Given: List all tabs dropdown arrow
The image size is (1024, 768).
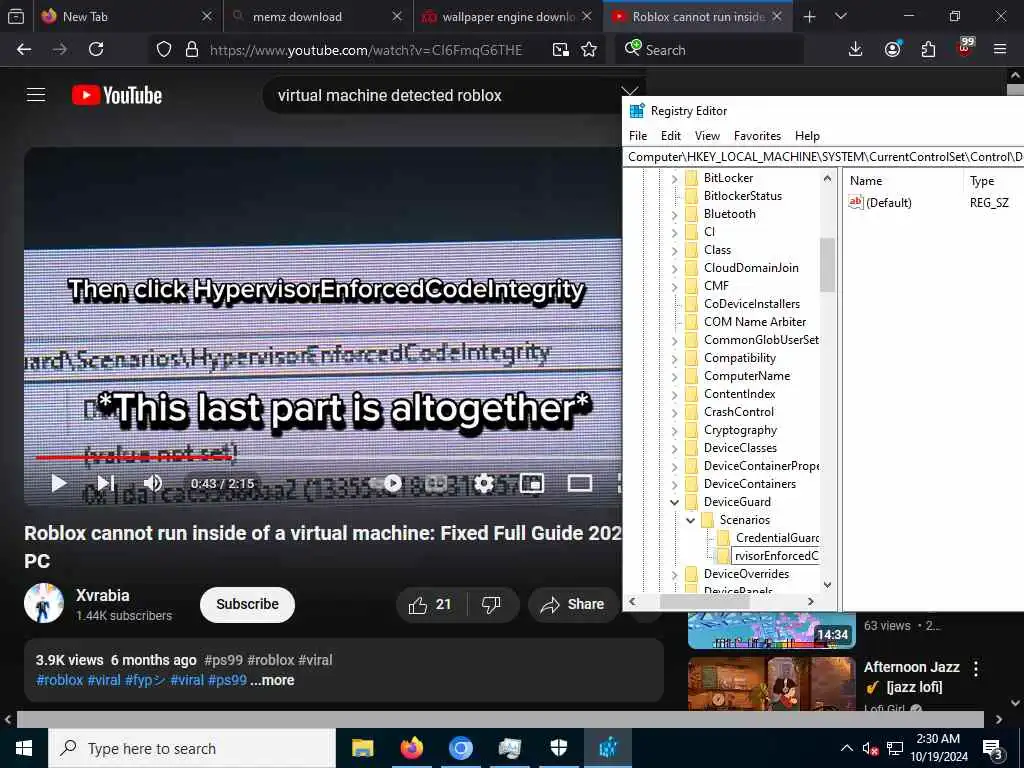Looking at the screenshot, I should click(841, 17).
